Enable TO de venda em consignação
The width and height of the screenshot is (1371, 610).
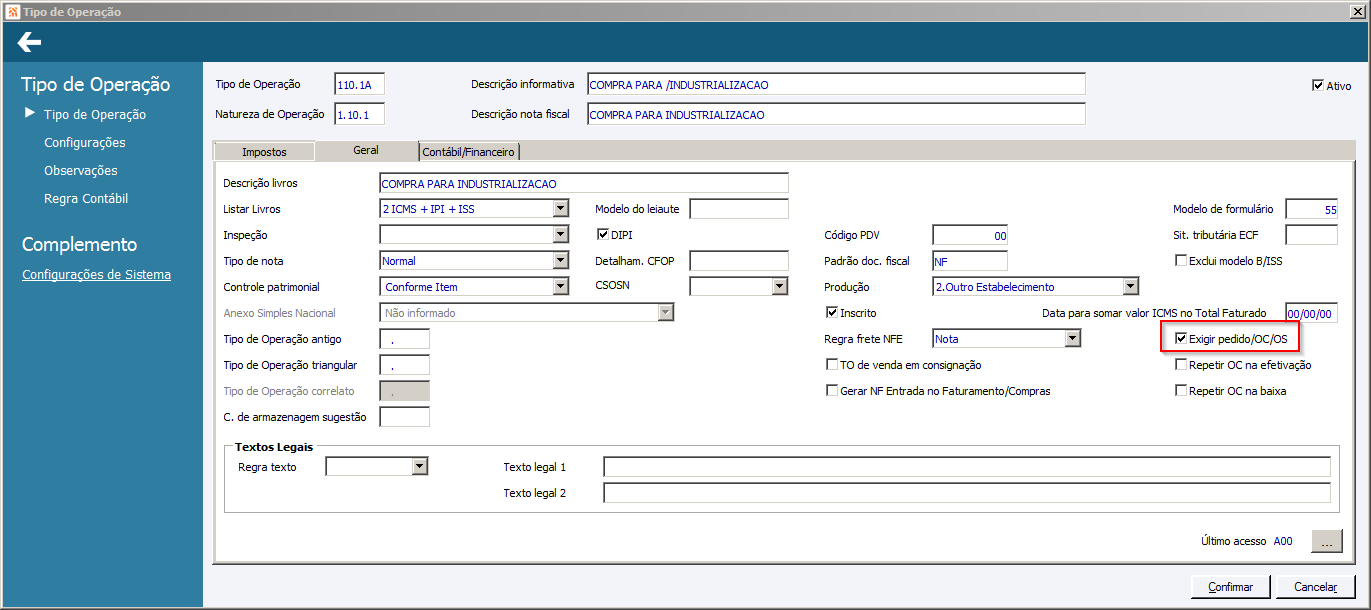click(832, 365)
